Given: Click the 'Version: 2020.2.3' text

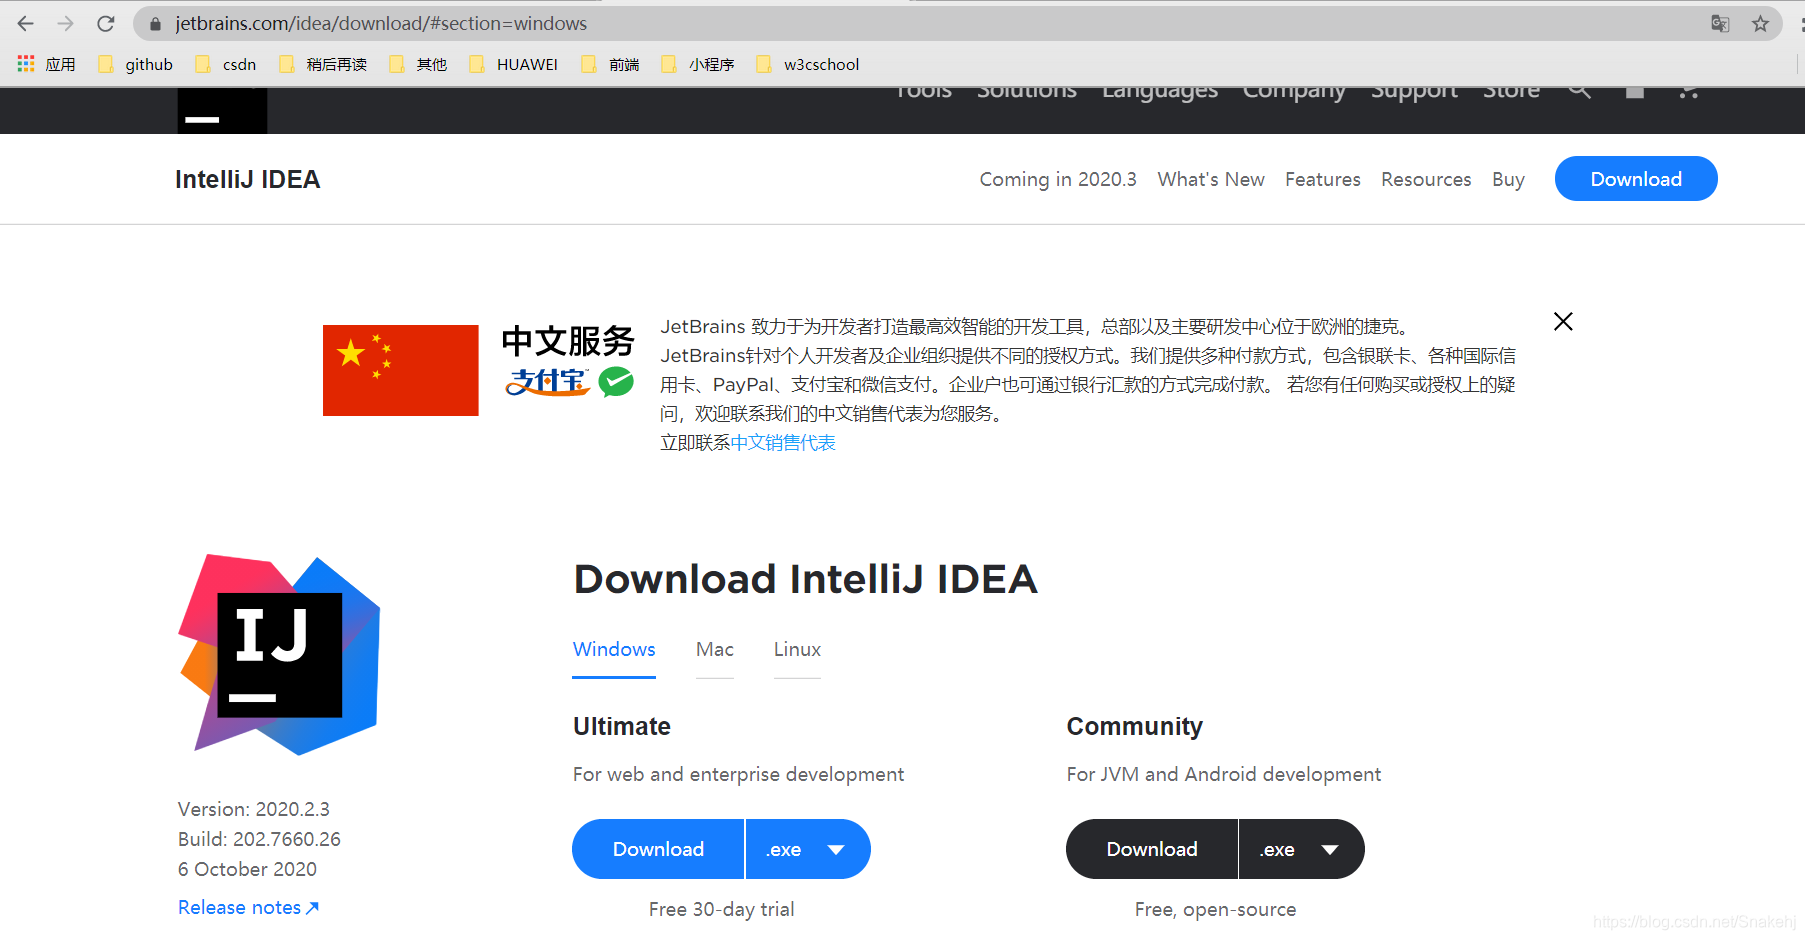Looking at the screenshot, I should point(254,809).
